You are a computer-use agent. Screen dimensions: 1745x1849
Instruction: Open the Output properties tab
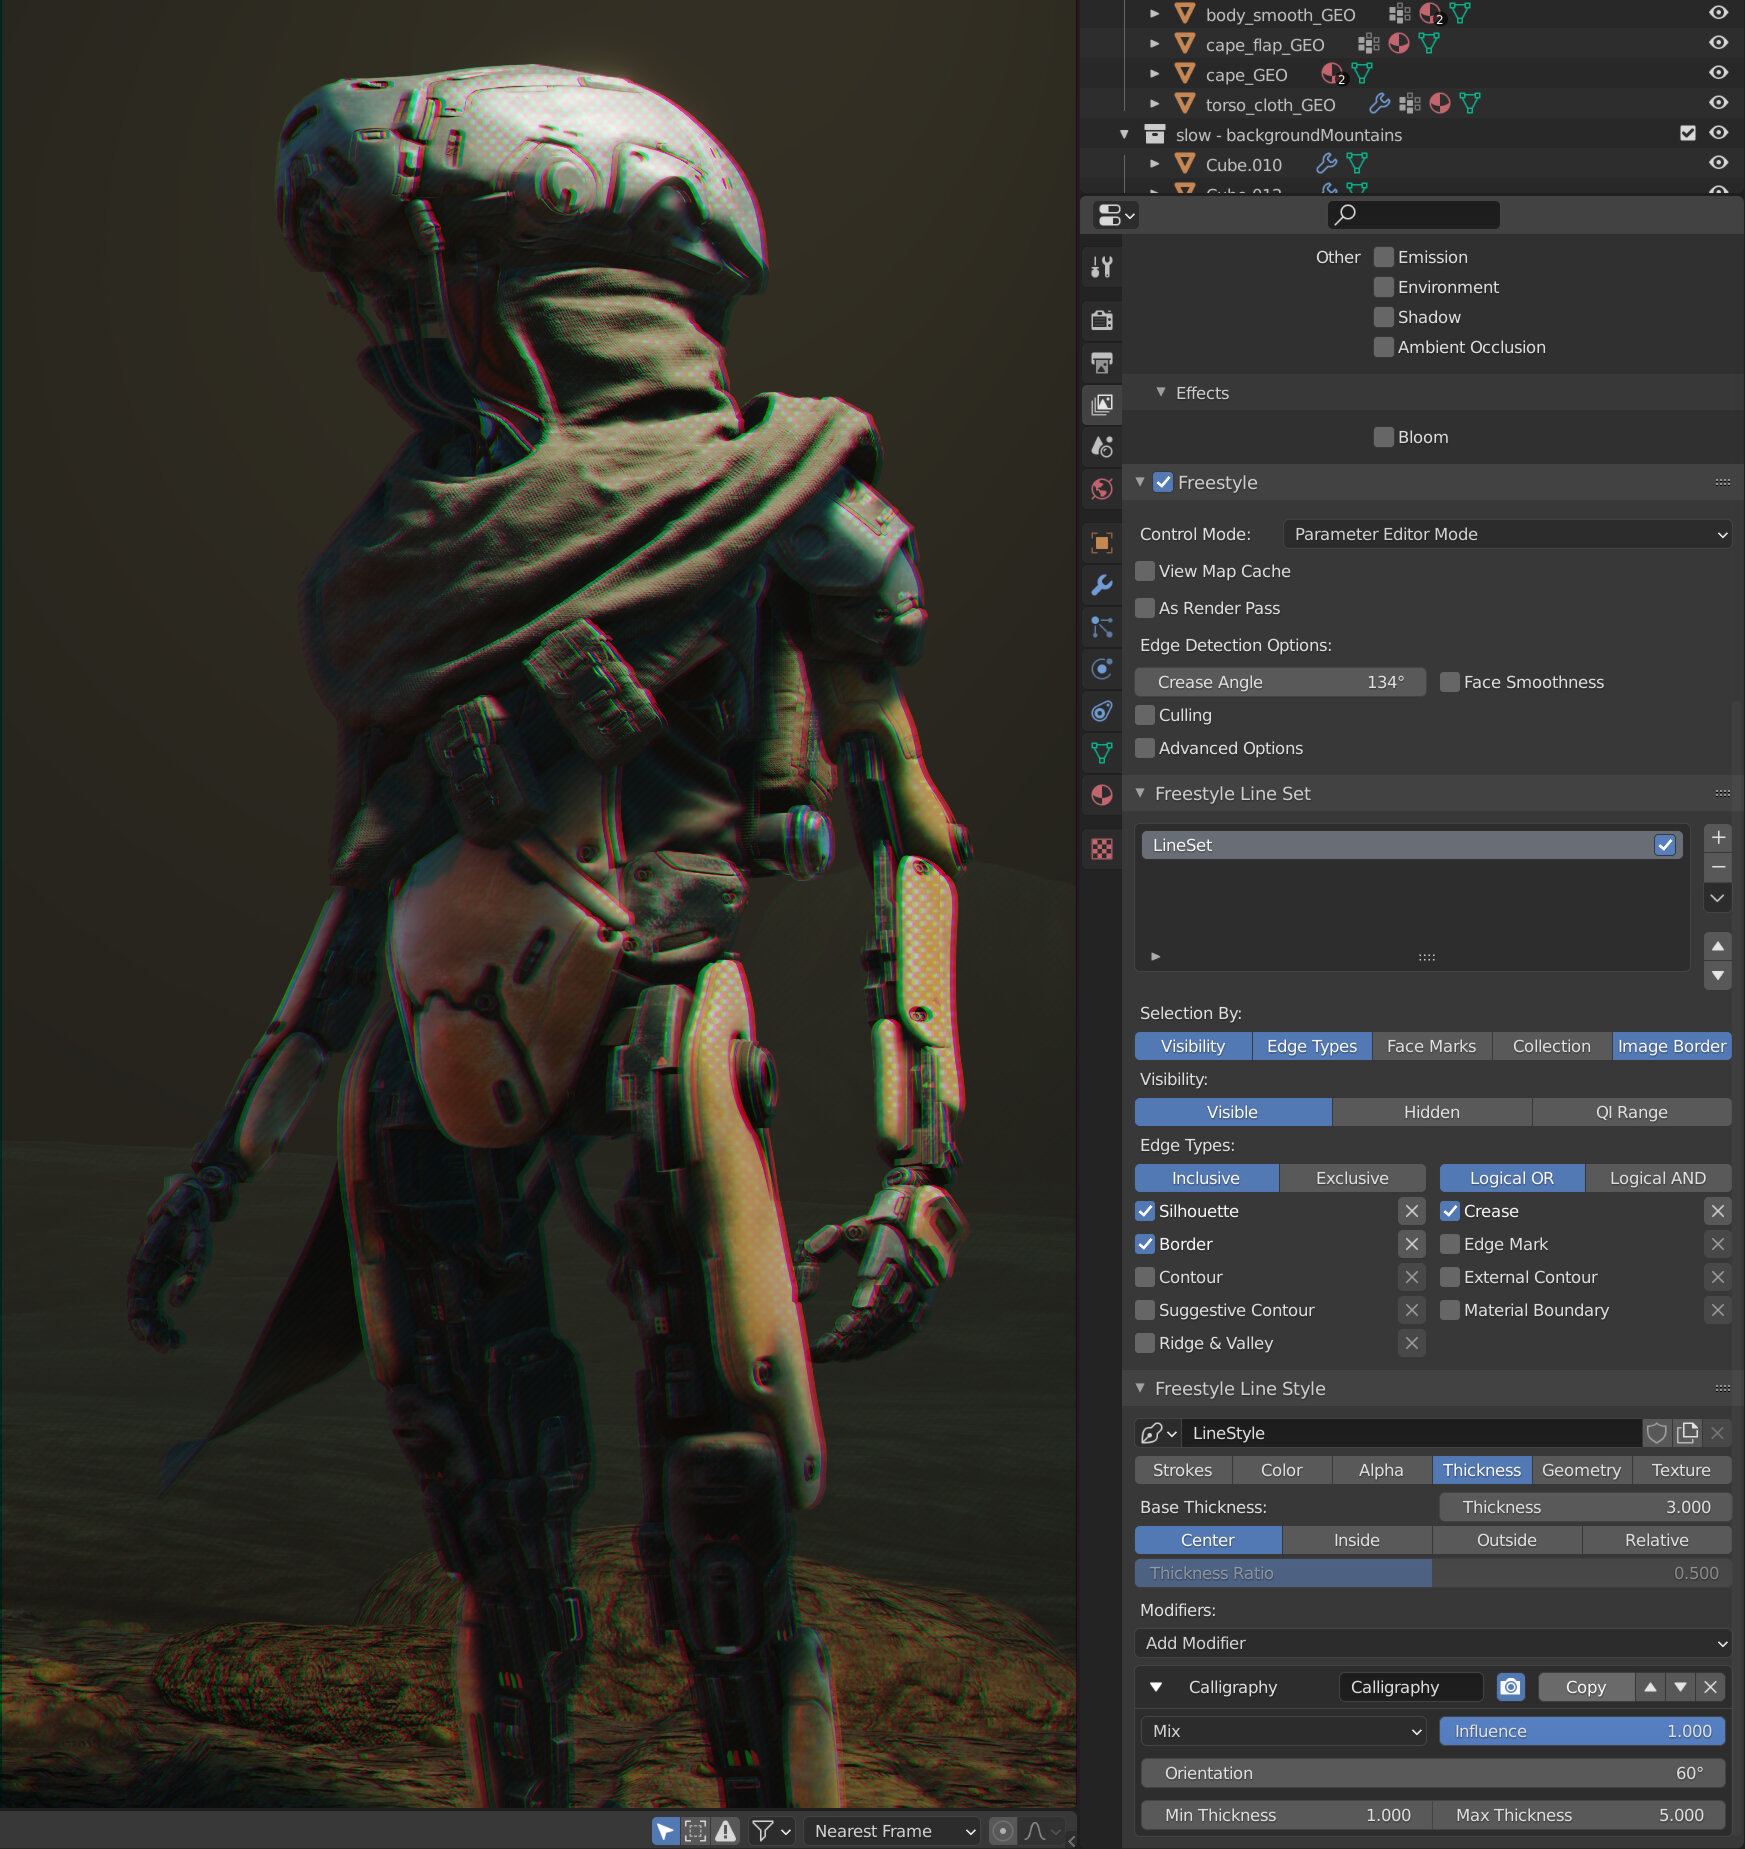[x=1101, y=362]
